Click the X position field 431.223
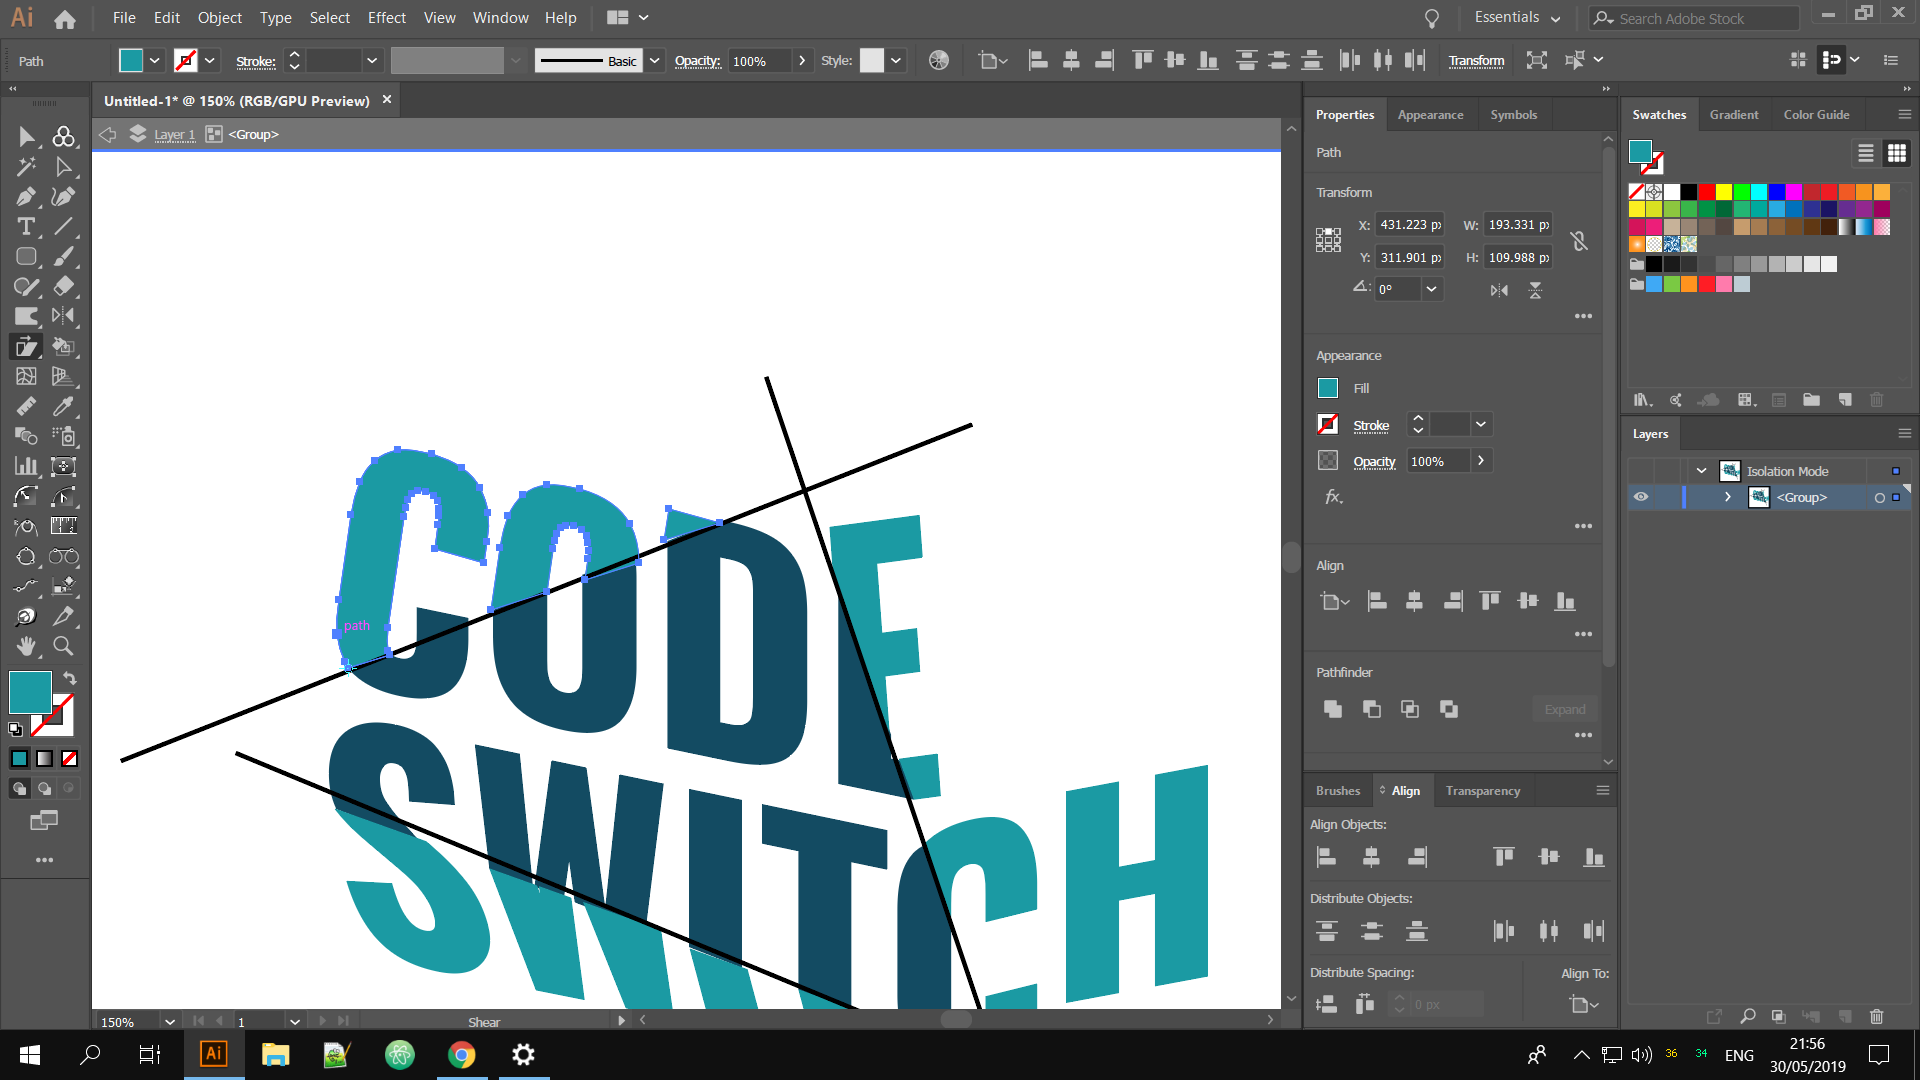Viewport: 1920px width, 1080px height. (1410, 225)
